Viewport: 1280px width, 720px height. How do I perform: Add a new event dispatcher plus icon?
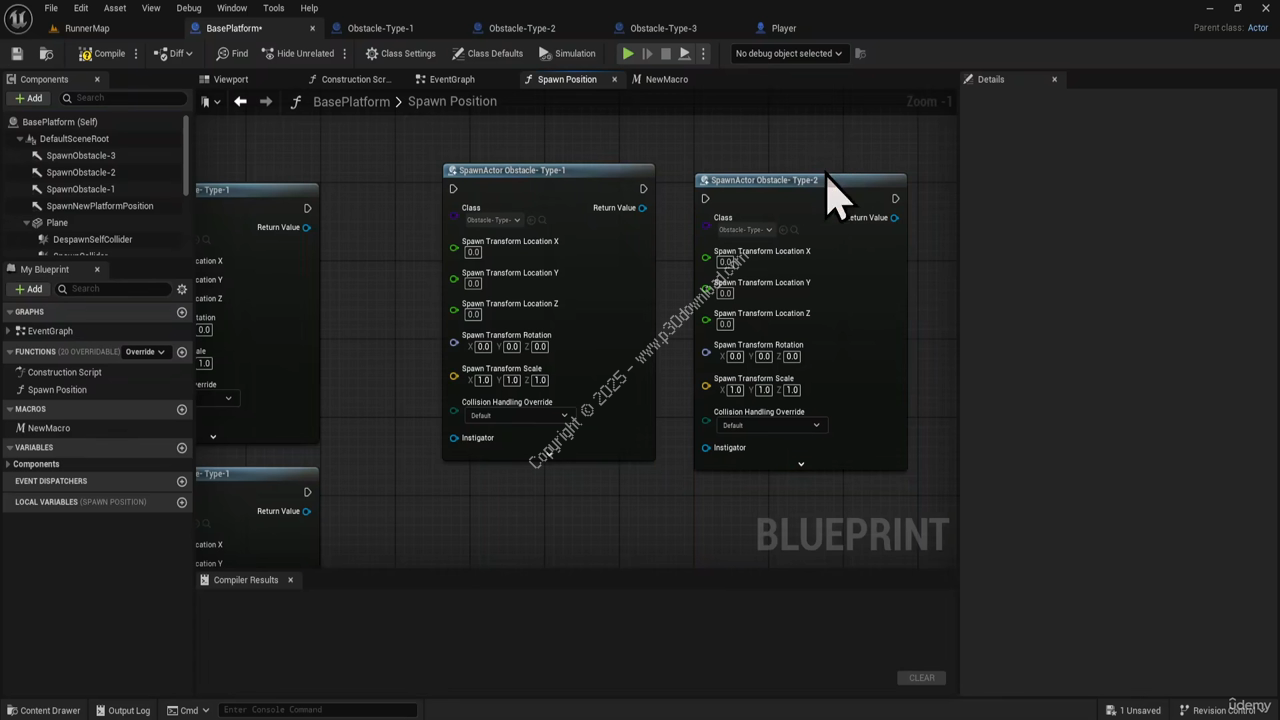pyautogui.click(x=182, y=481)
